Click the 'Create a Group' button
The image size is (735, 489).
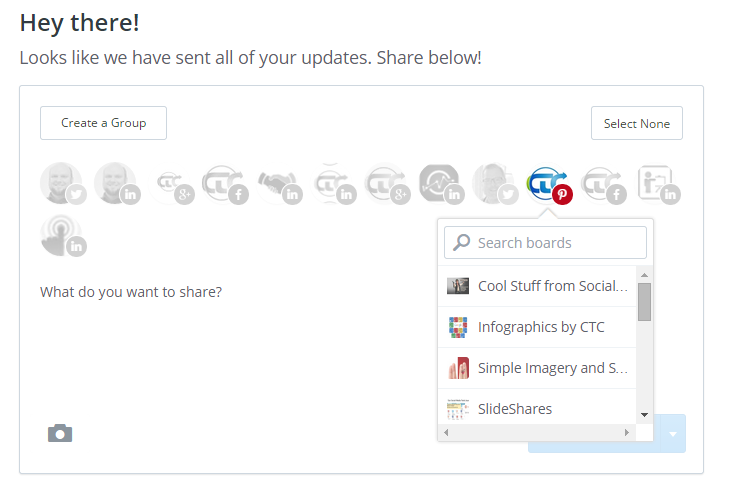point(103,123)
